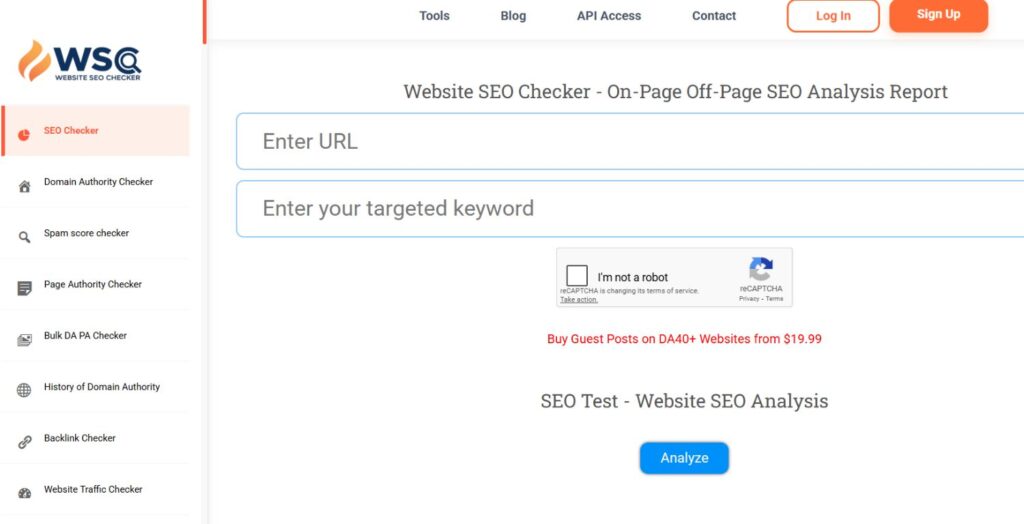Image resolution: width=1024 pixels, height=524 pixels.
Task: Click the pie chart icon beside SEO Checker
Action: pyautogui.click(x=24, y=135)
